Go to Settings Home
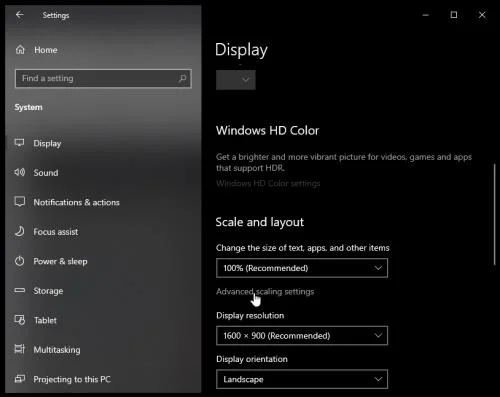This screenshot has height=397, width=500. point(103,50)
